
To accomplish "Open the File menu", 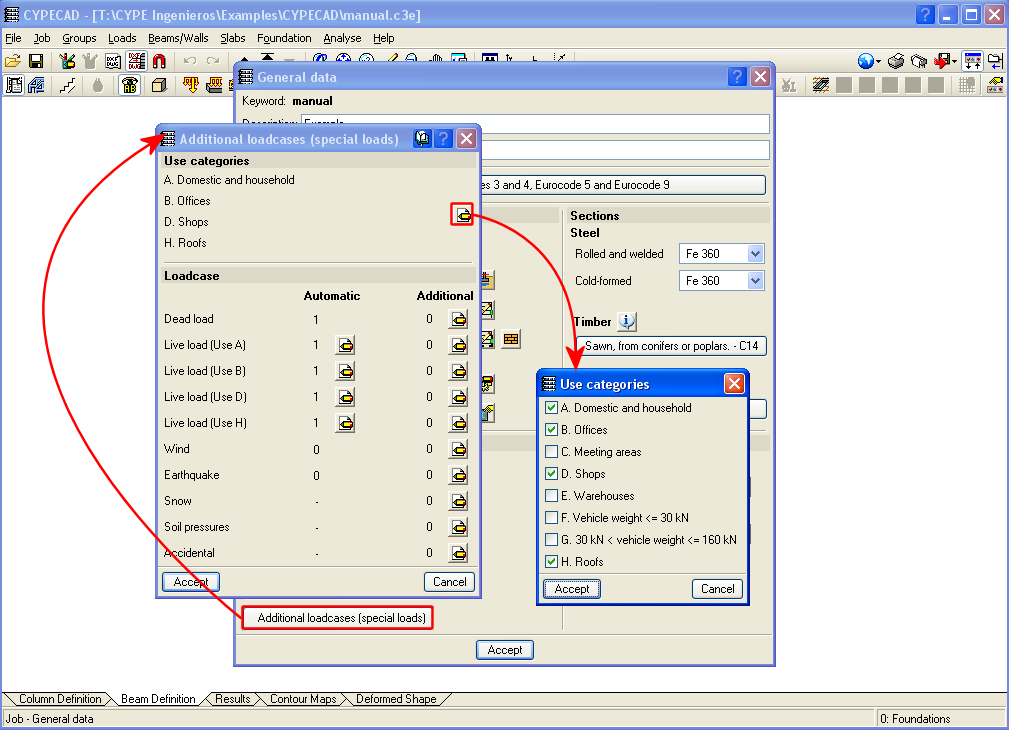I will tap(13, 38).
